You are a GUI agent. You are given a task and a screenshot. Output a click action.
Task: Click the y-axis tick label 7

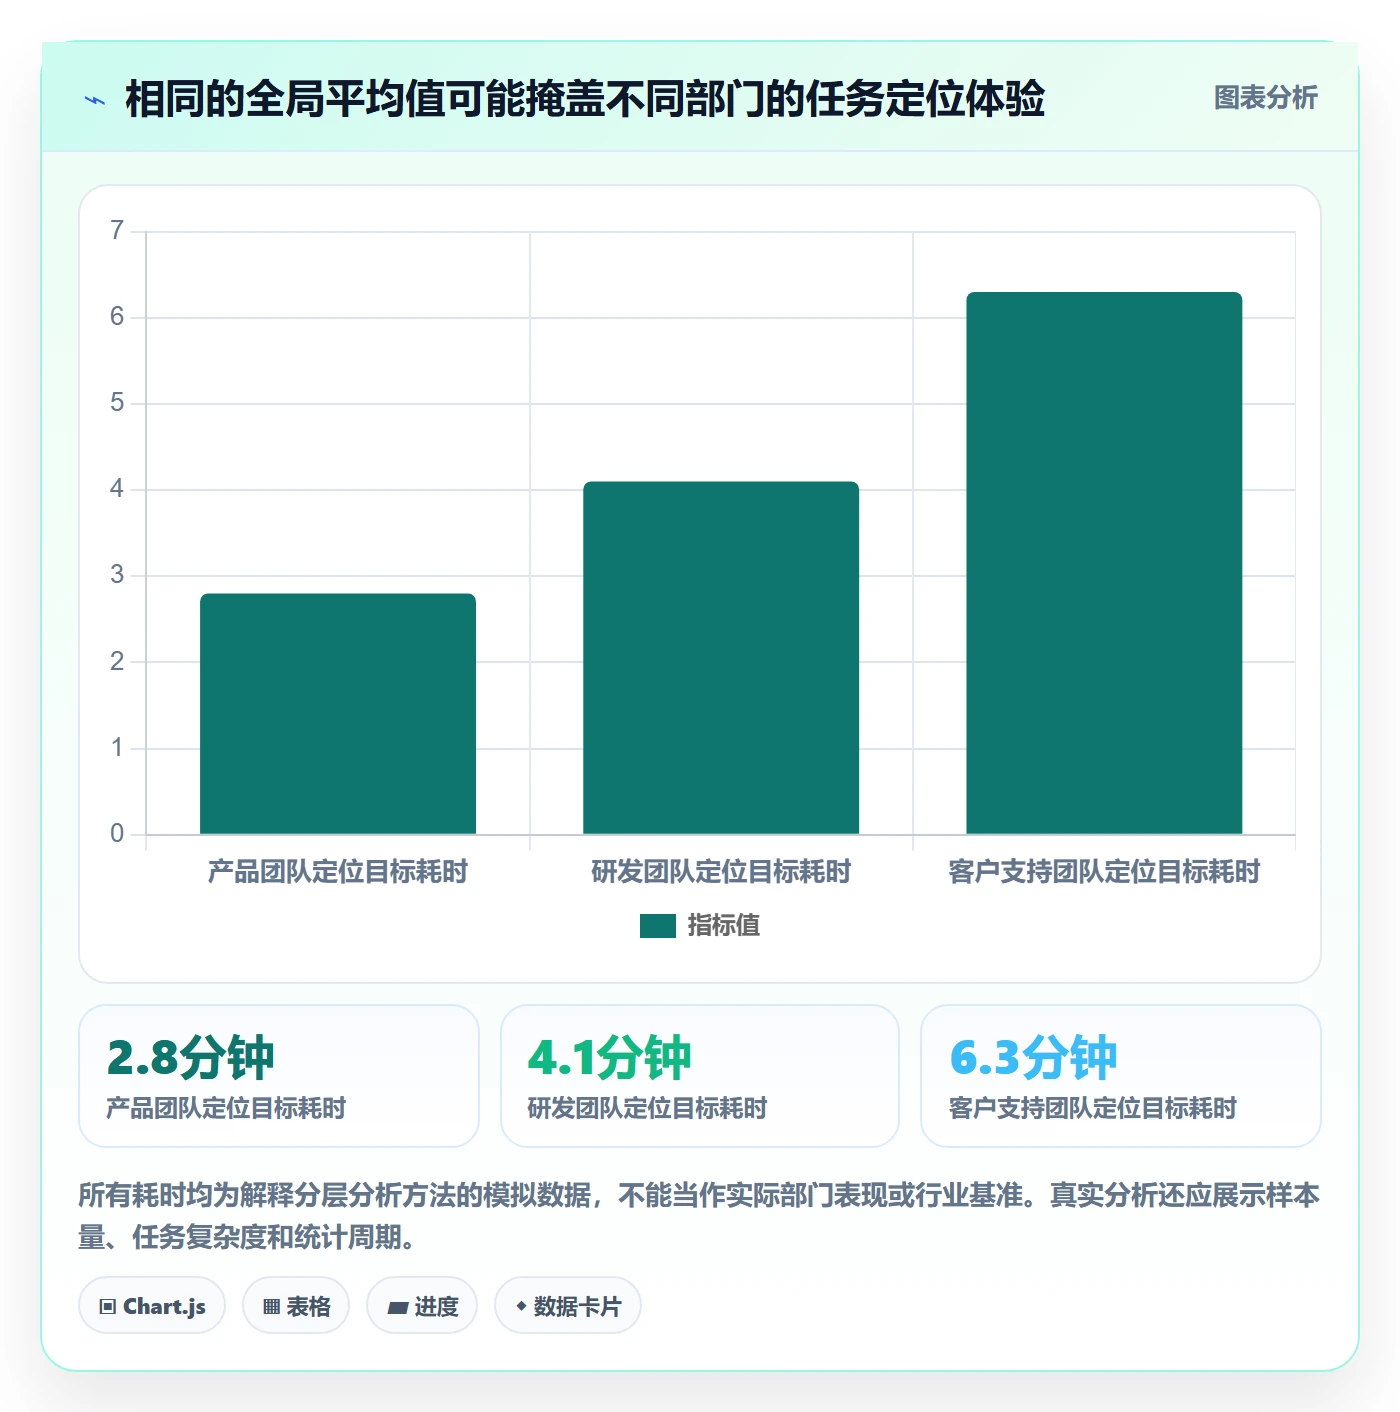(117, 231)
